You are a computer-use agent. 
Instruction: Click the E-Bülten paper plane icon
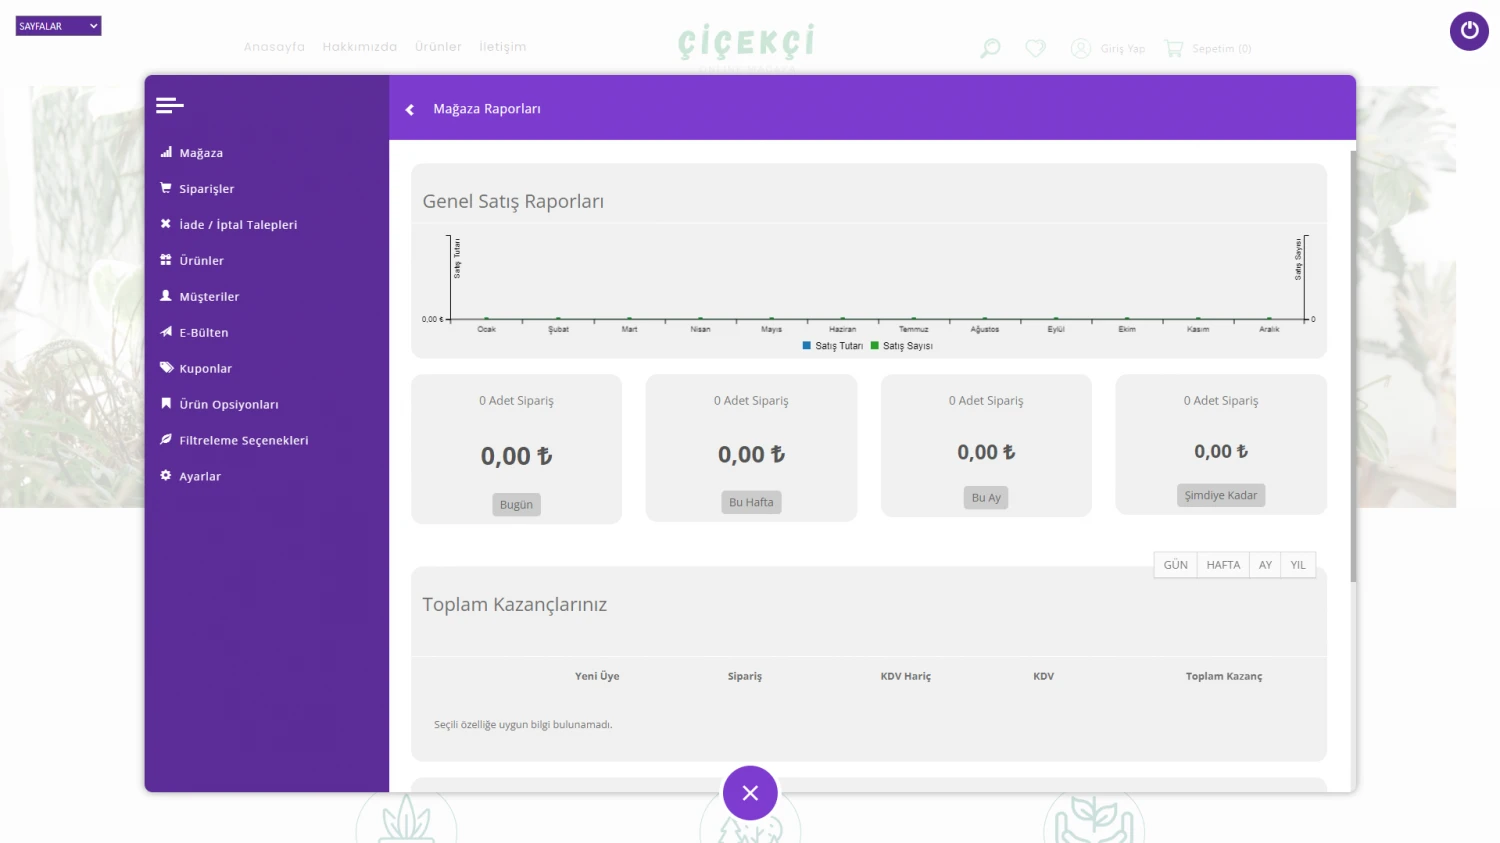[x=166, y=332]
